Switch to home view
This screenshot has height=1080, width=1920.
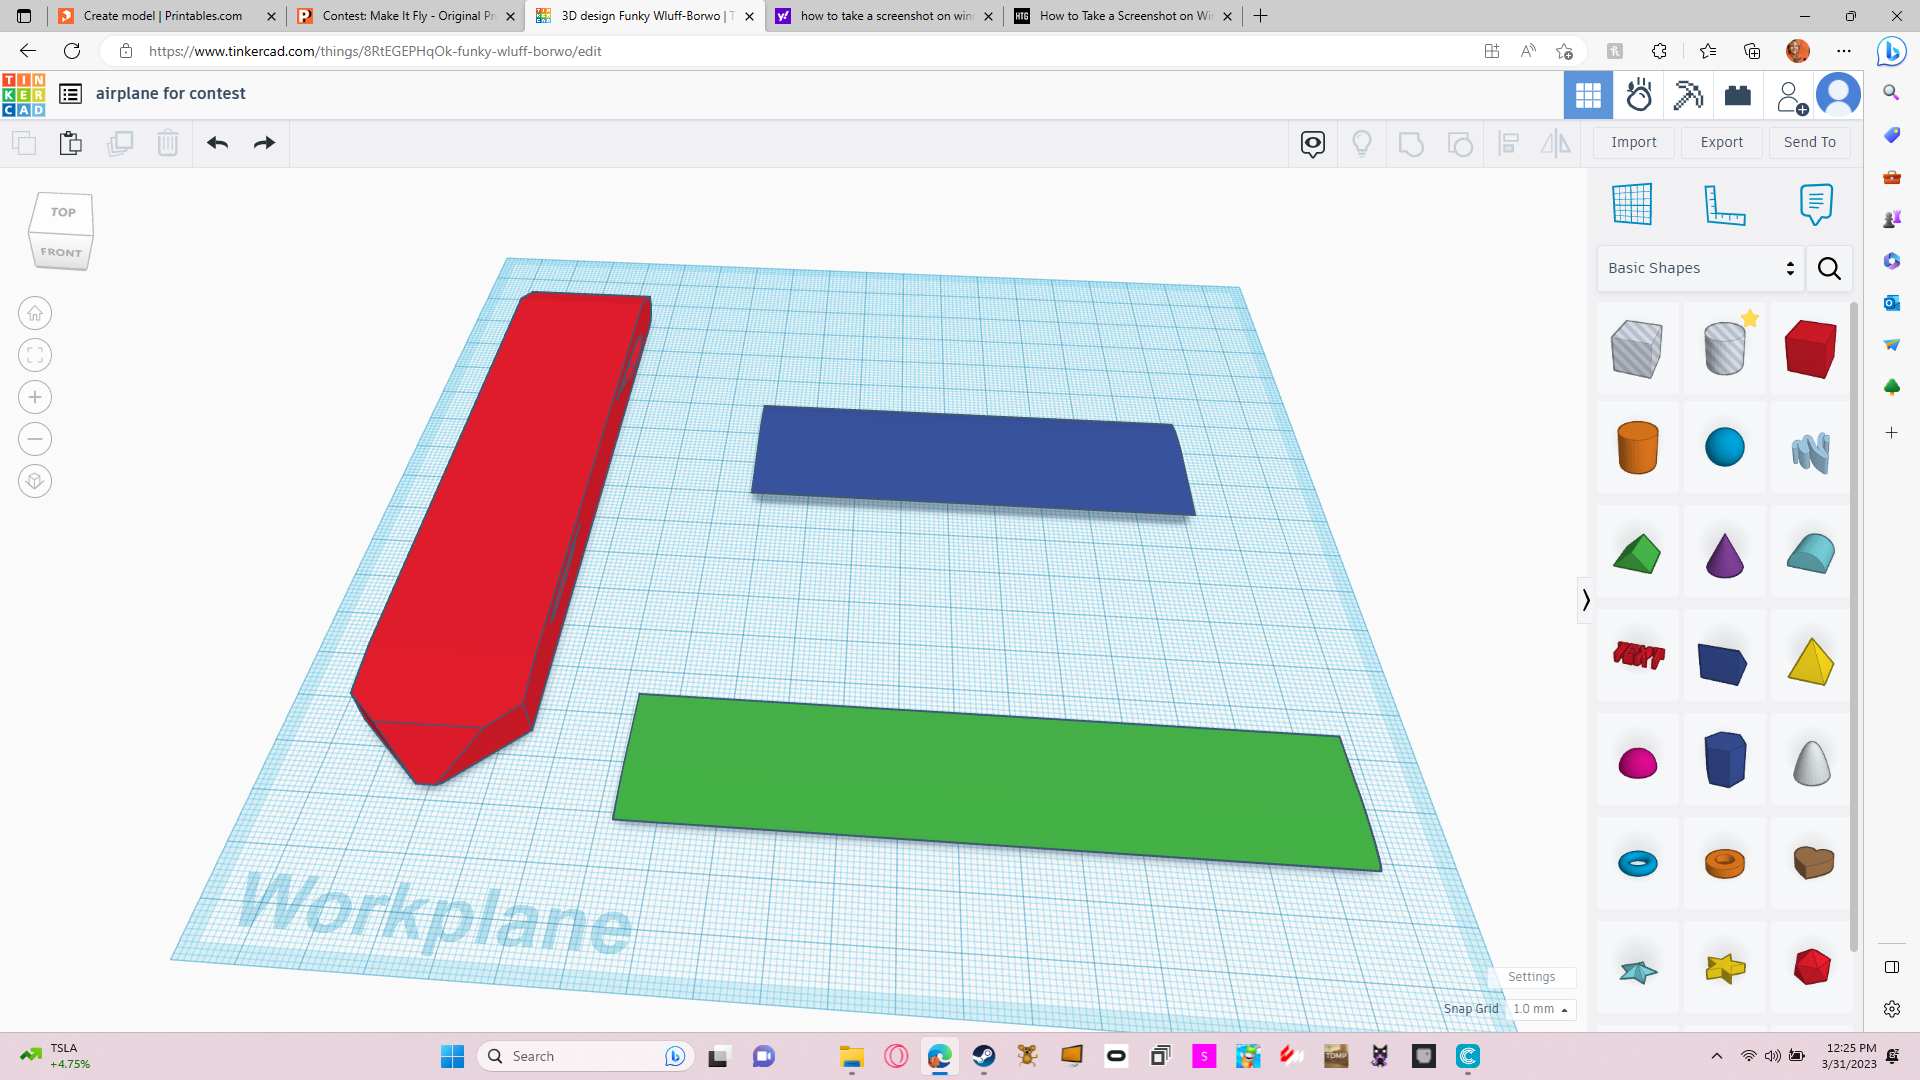pyautogui.click(x=35, y=313)
